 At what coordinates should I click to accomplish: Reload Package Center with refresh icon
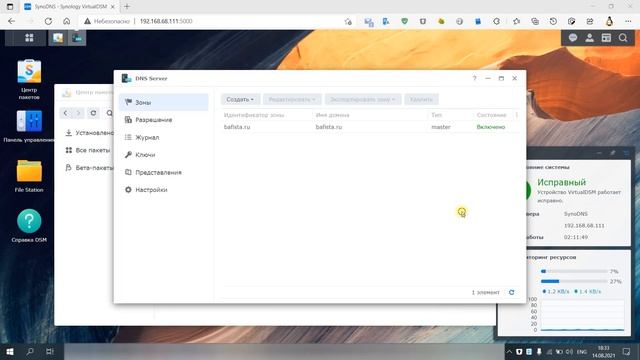(93, 113)
